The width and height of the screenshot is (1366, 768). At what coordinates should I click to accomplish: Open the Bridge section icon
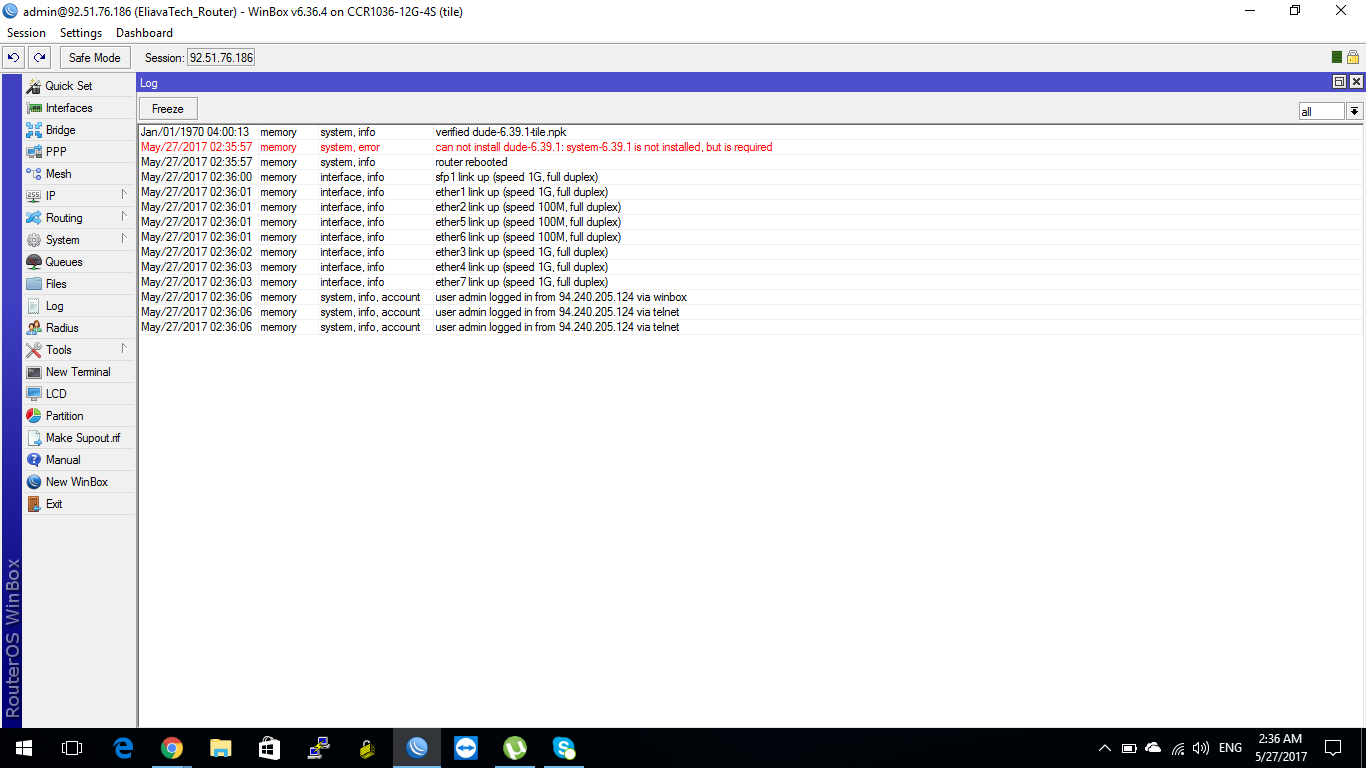(34, 130)
